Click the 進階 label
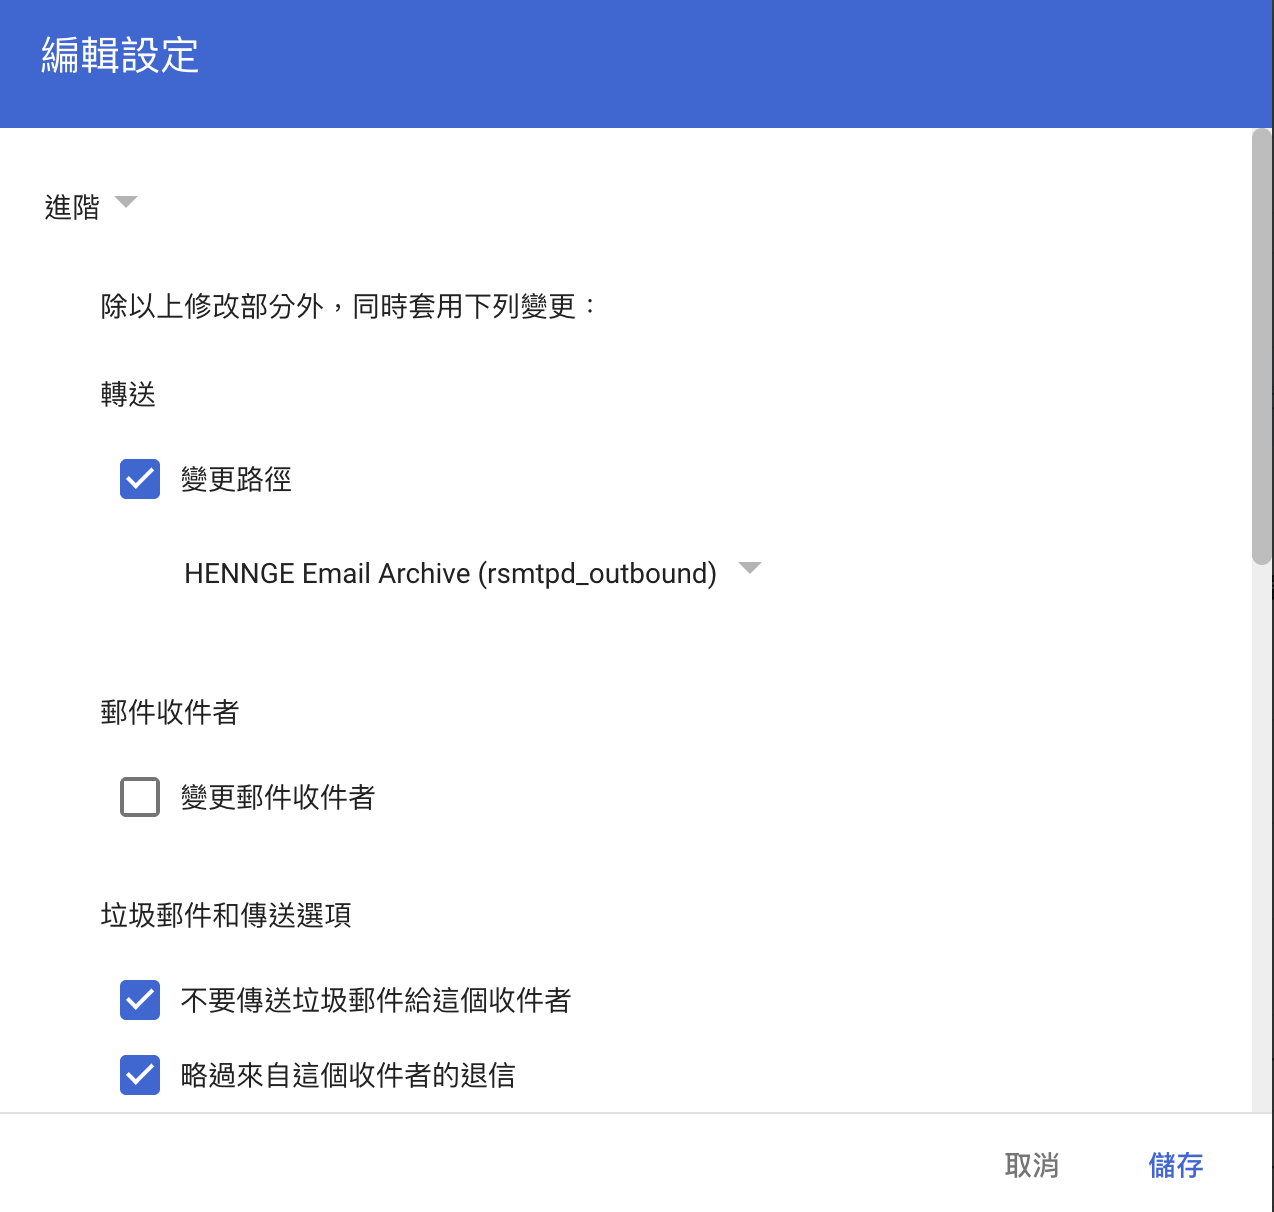 coord(73,207)
